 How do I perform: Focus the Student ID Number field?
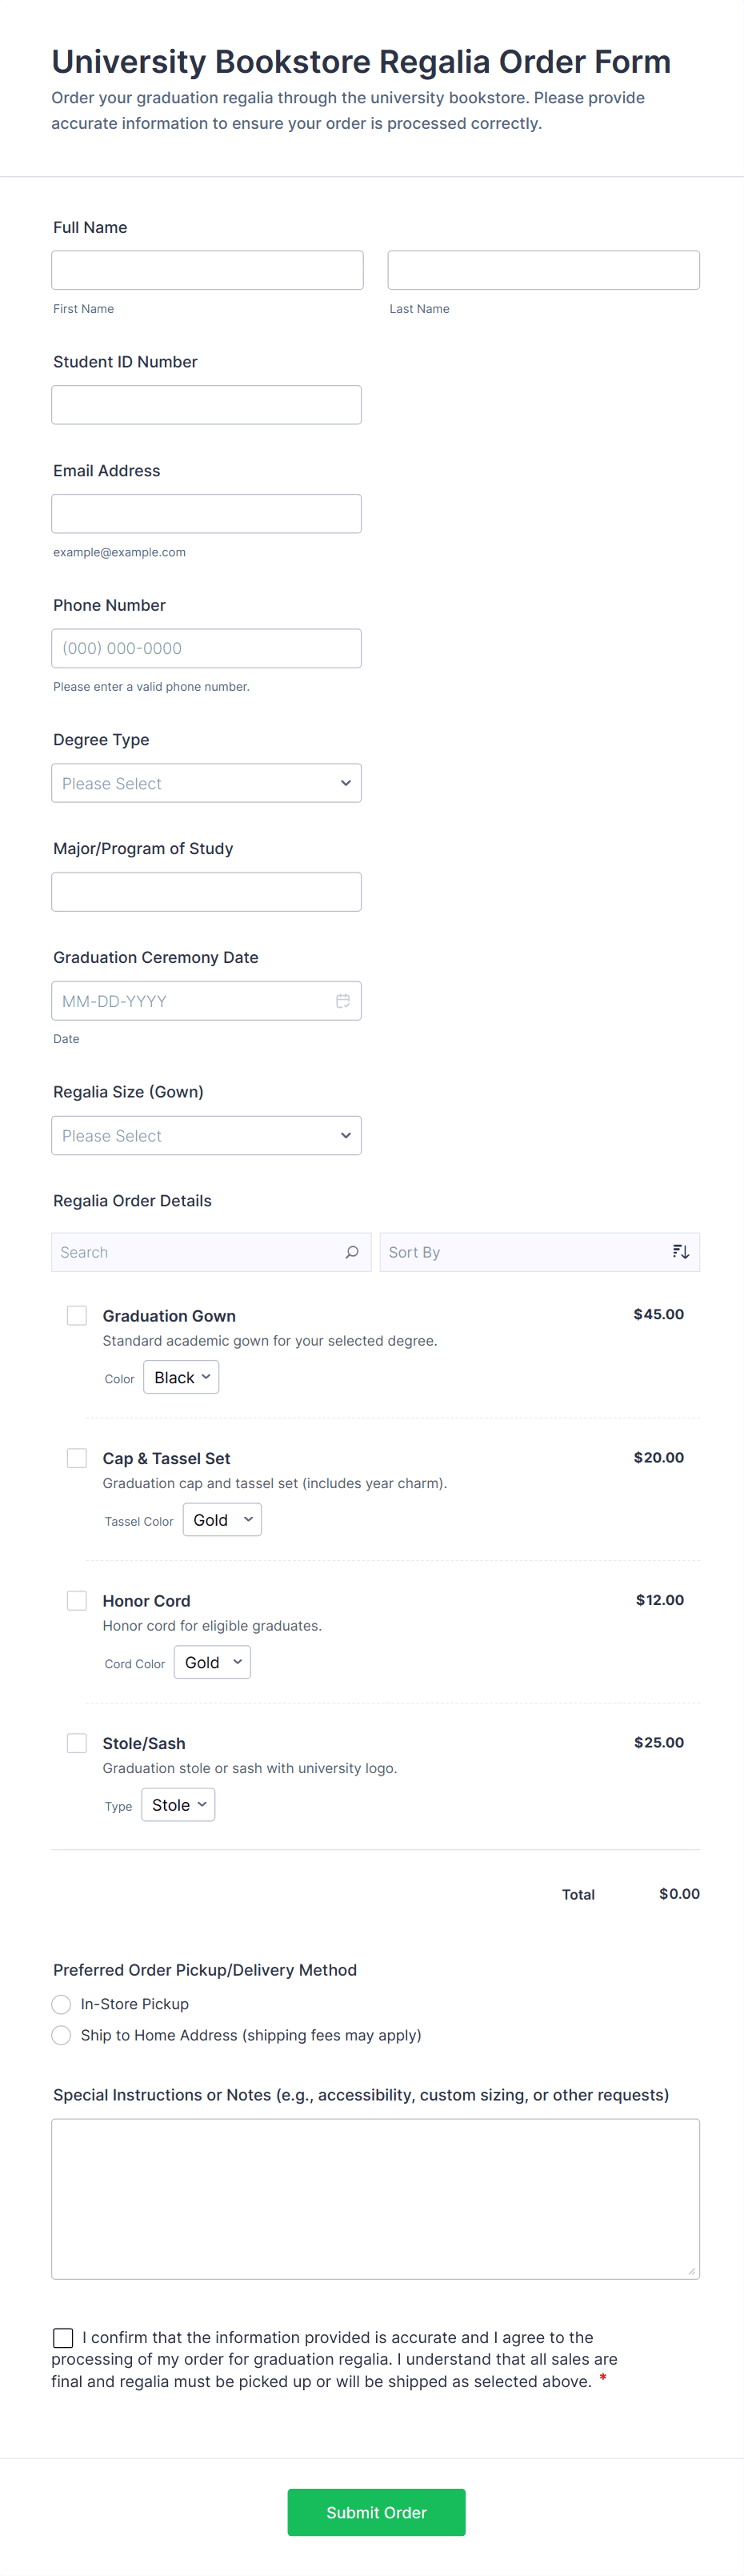pyautogui.click(x=206, y=405)
